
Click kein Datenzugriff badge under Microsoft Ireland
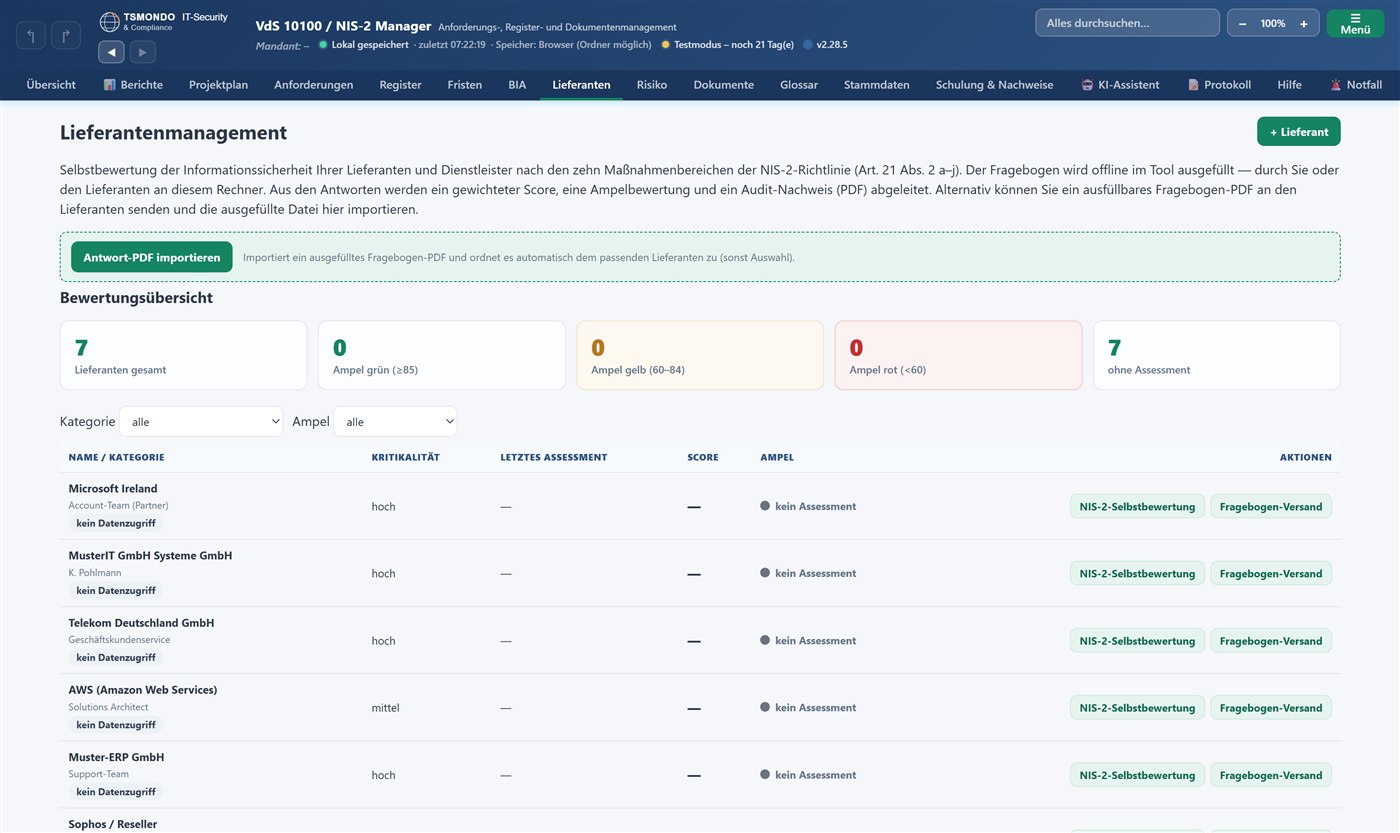[x=116, y=523]
